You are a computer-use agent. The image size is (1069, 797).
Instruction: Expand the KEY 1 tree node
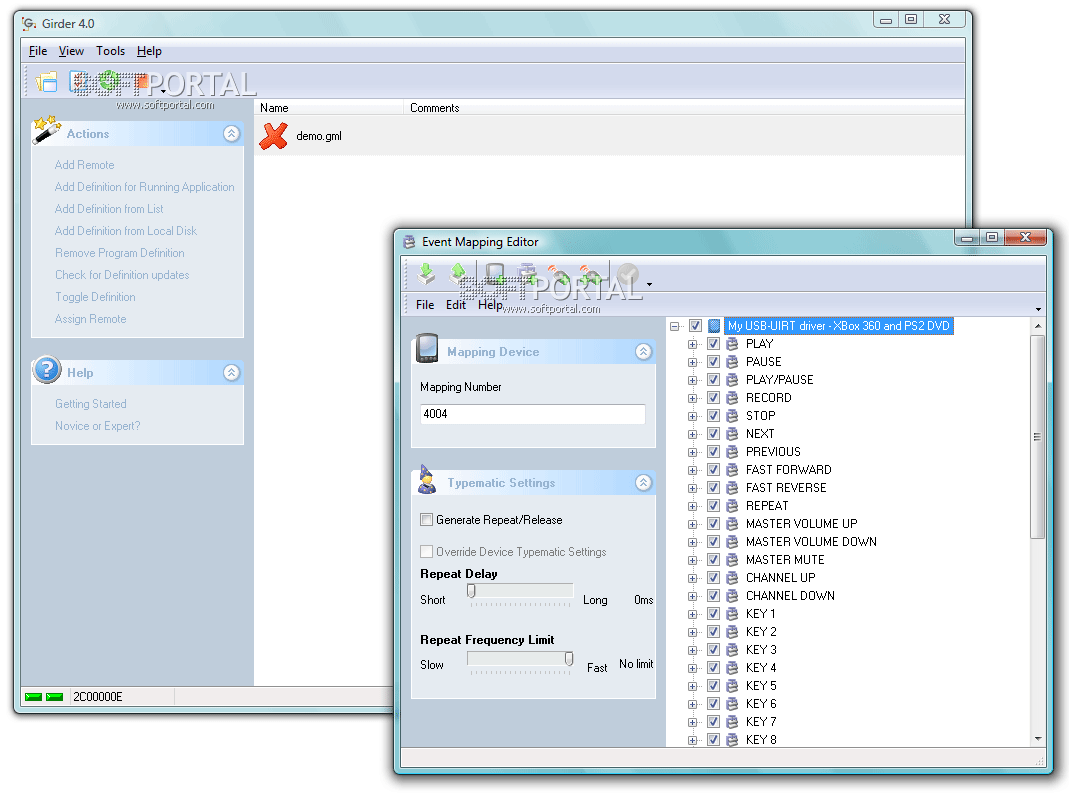(693, 614)
